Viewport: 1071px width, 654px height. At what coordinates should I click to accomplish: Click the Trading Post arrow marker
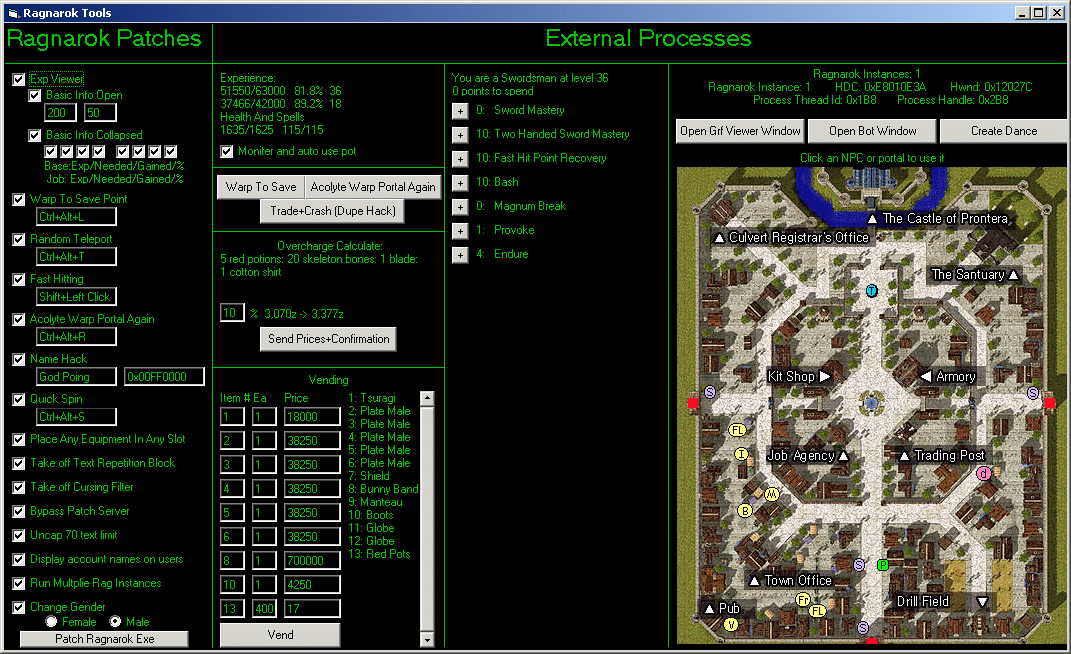pyautogui.click(x=904, y=456)
